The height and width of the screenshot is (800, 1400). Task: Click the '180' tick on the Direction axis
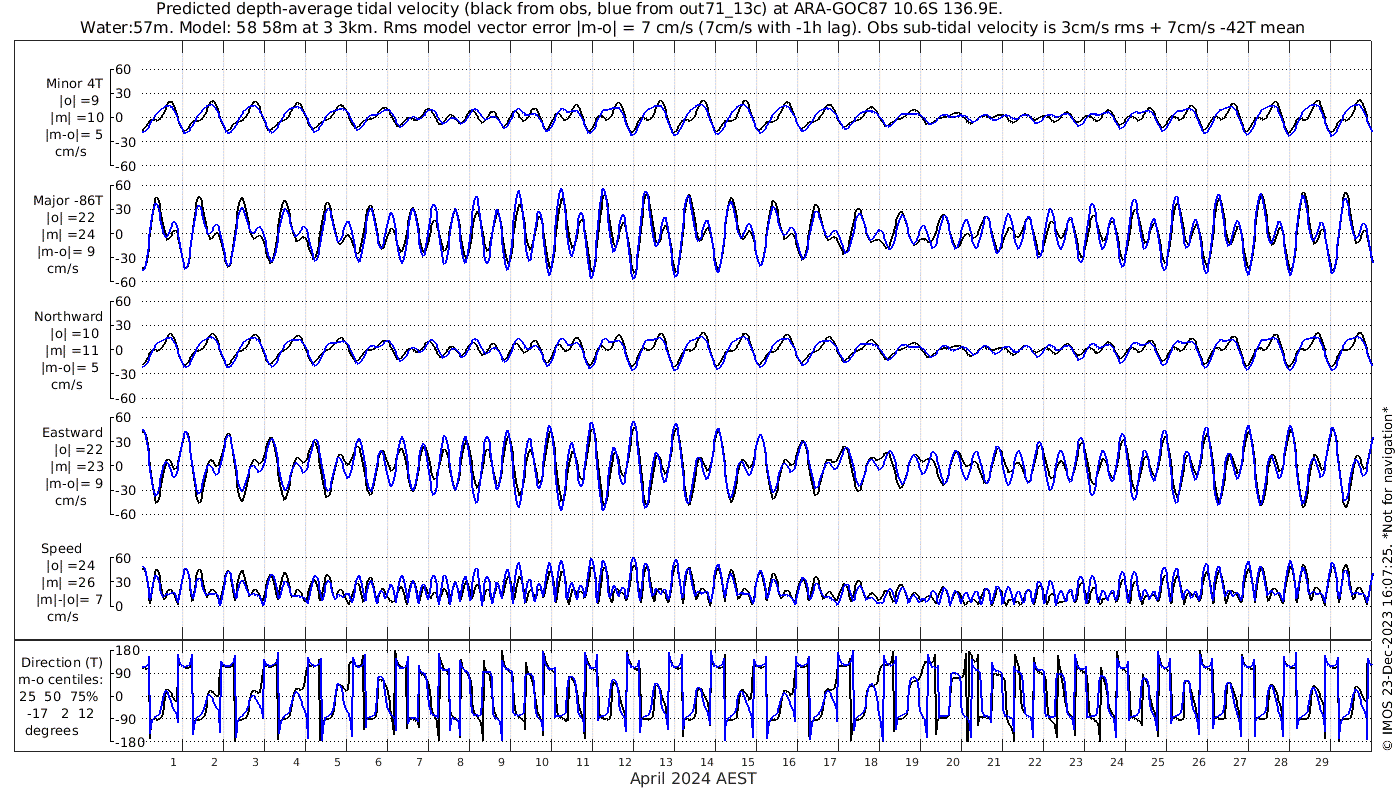pos(126,651)
